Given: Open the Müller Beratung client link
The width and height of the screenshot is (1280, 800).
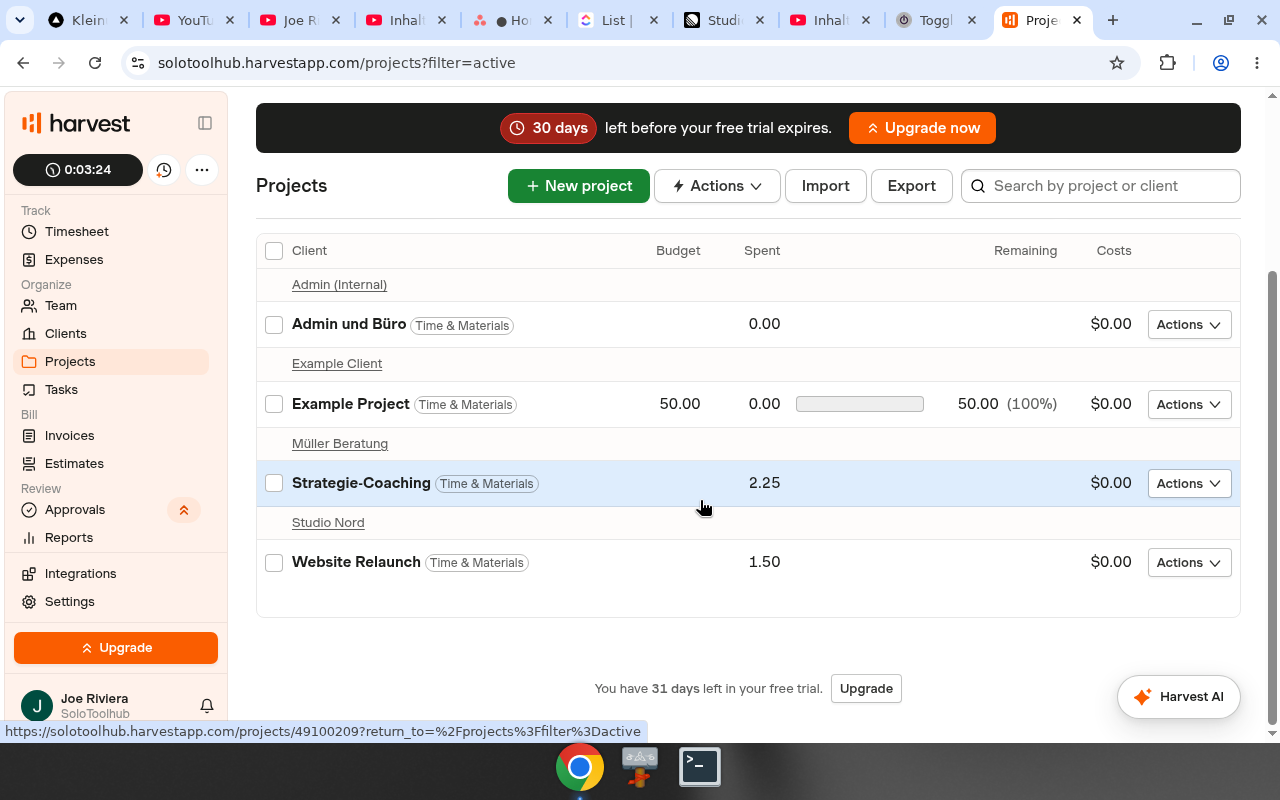Looking at the screenshot, I should (340, 444).
